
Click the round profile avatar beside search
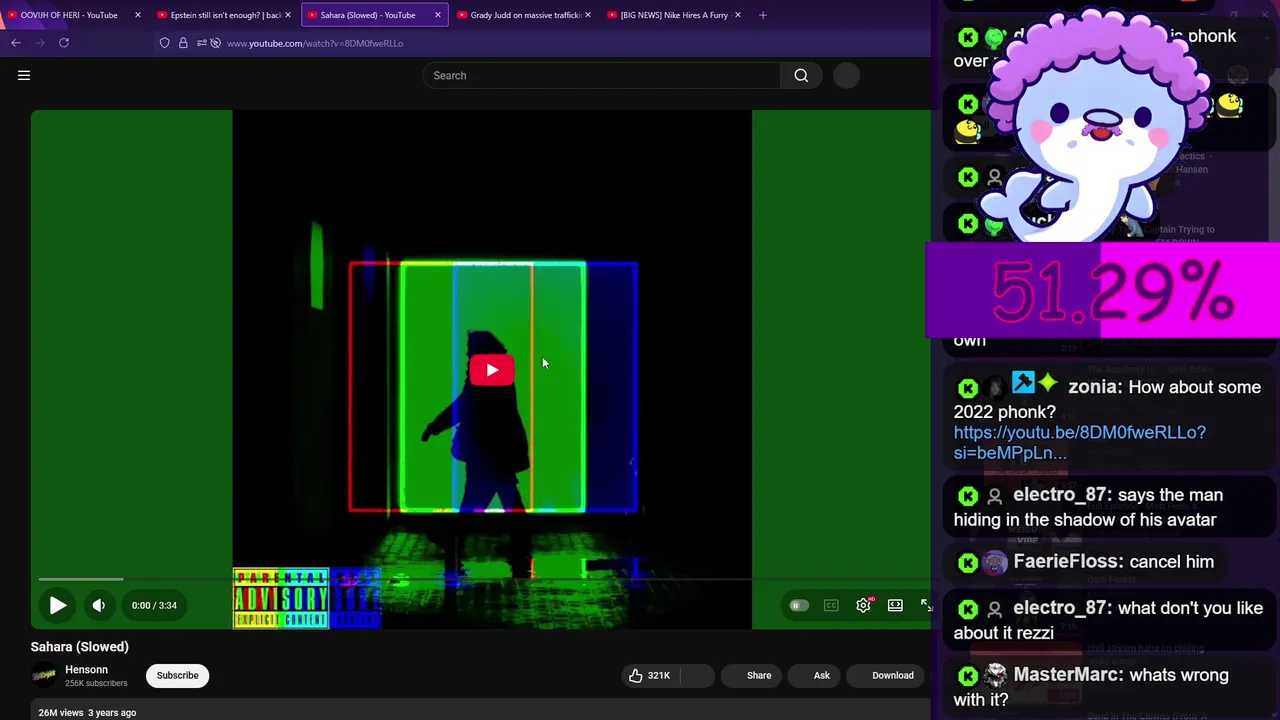(846, 75)
